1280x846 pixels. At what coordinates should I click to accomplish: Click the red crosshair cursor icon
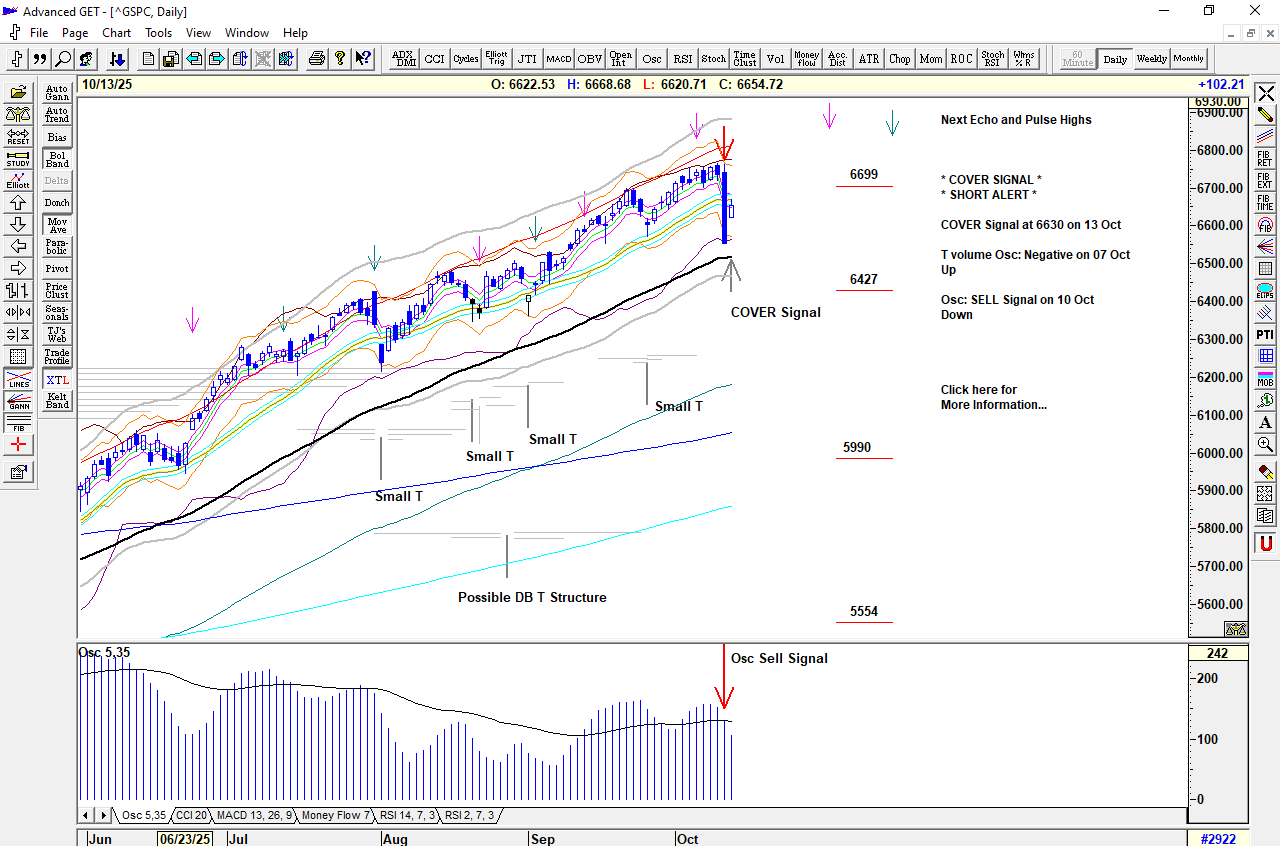[x=18, y=445]
